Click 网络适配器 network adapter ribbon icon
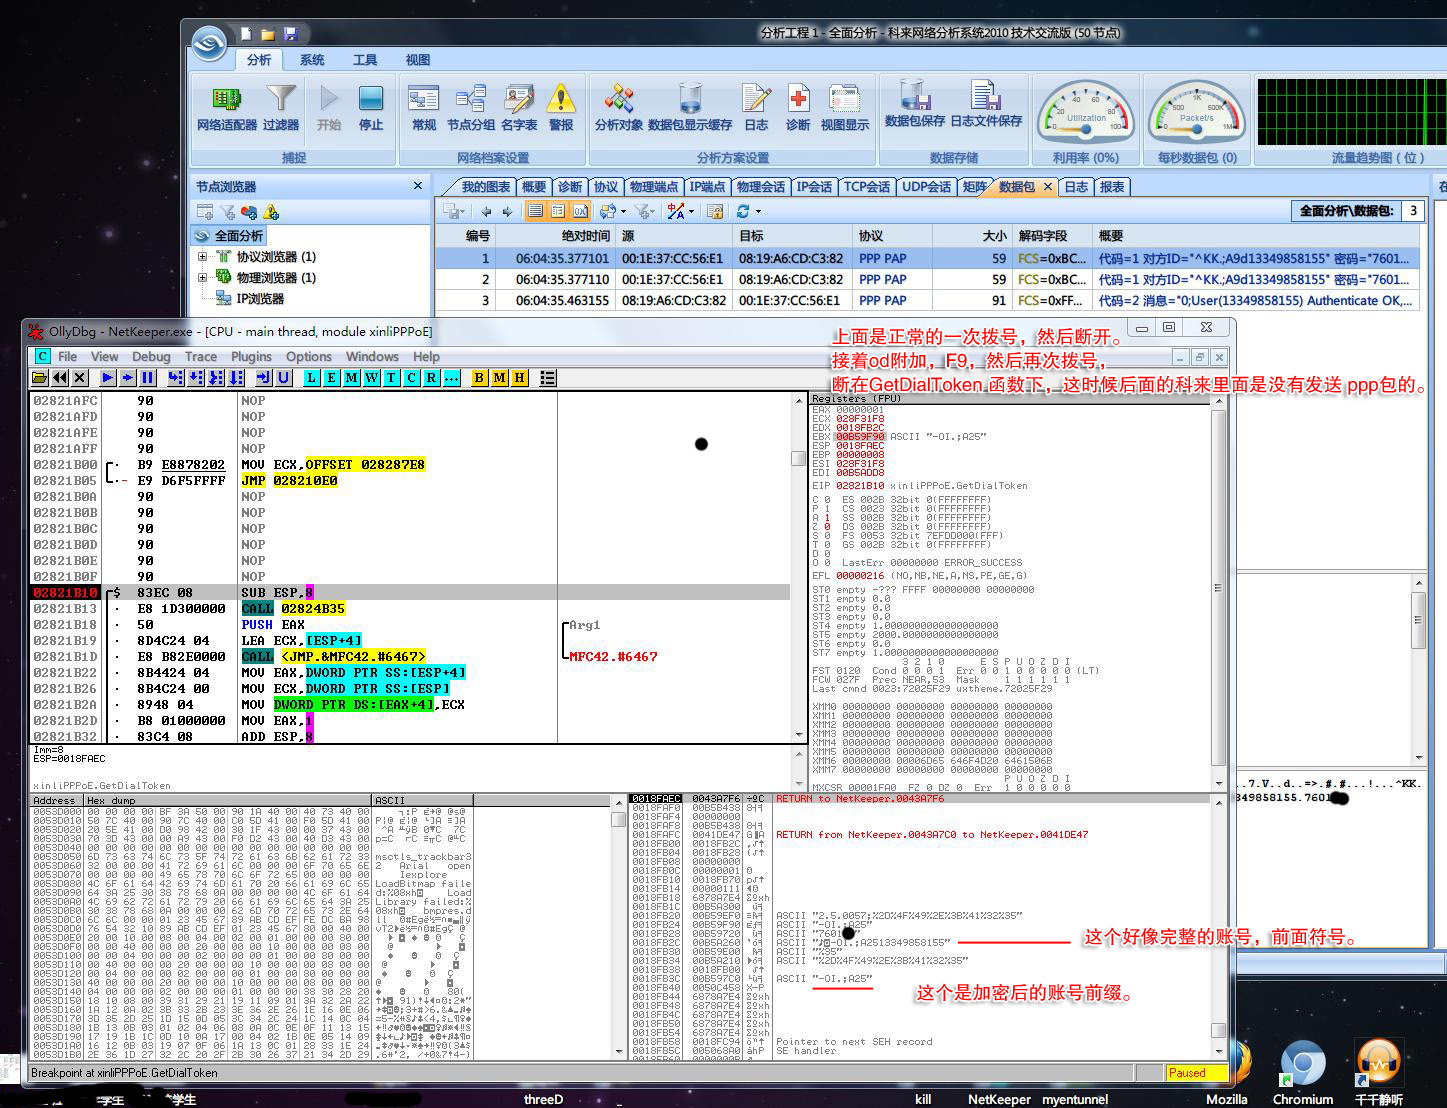This screenshot has width=1447, height=1108. click(227, 108)
